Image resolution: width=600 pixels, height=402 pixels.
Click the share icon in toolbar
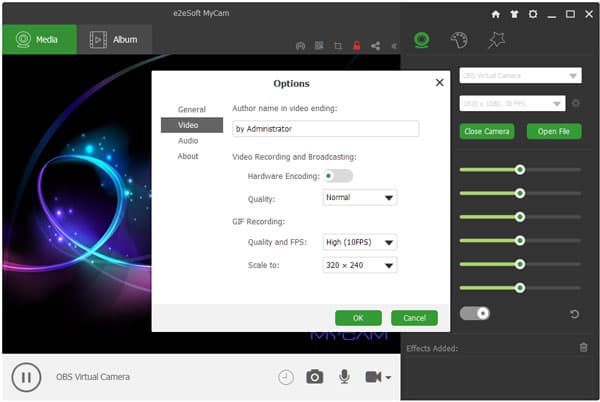click(x=376, y=45)
